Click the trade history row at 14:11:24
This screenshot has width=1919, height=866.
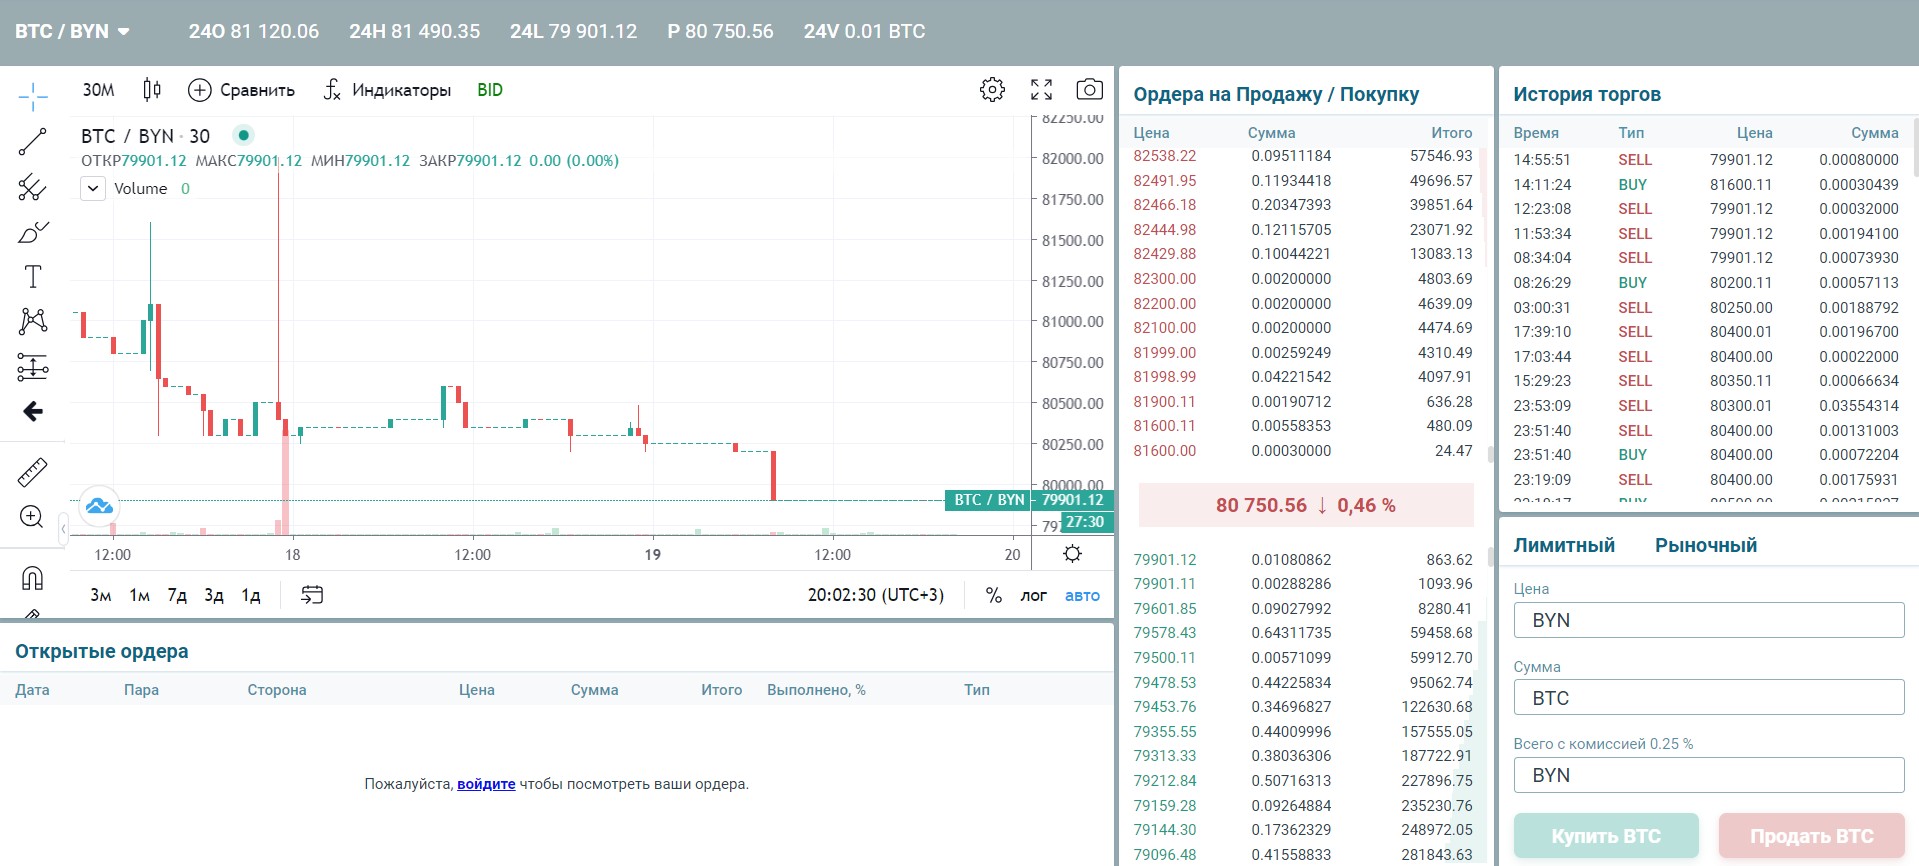tap(1706, 185)
